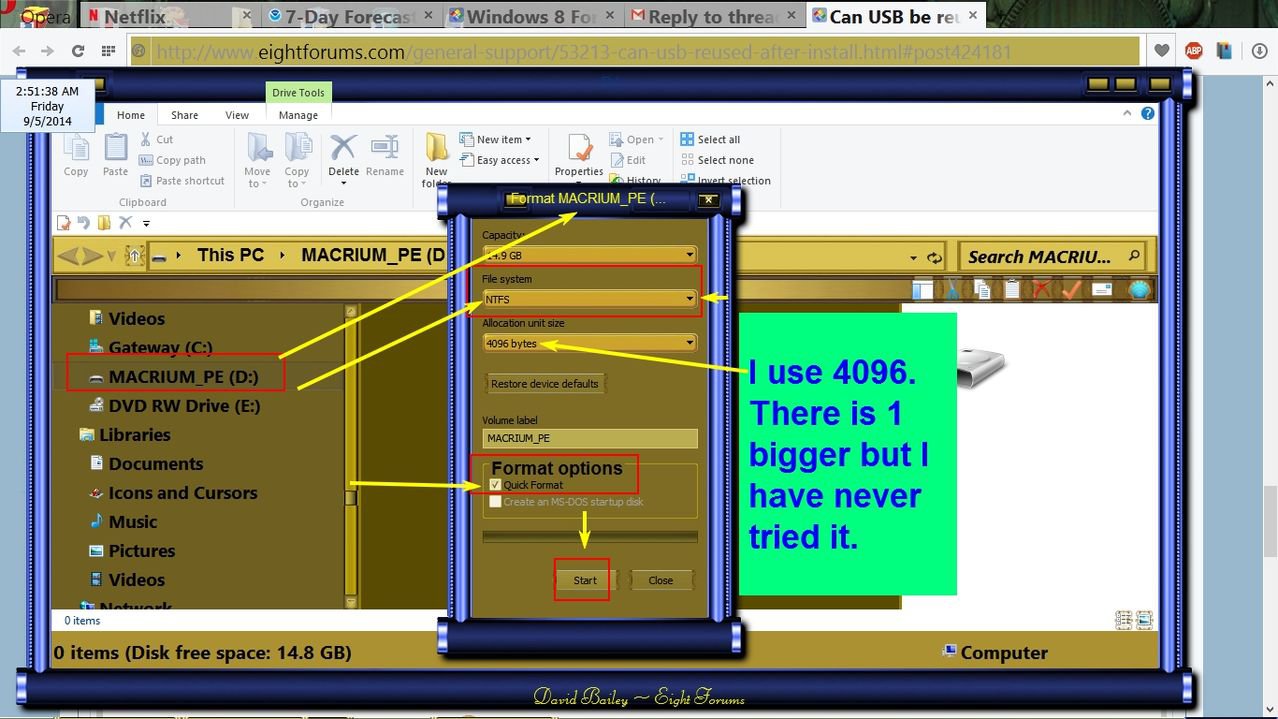Click the quick access Undo icon
Viewport: 1278px width, 719px height.
pos(84,222)
